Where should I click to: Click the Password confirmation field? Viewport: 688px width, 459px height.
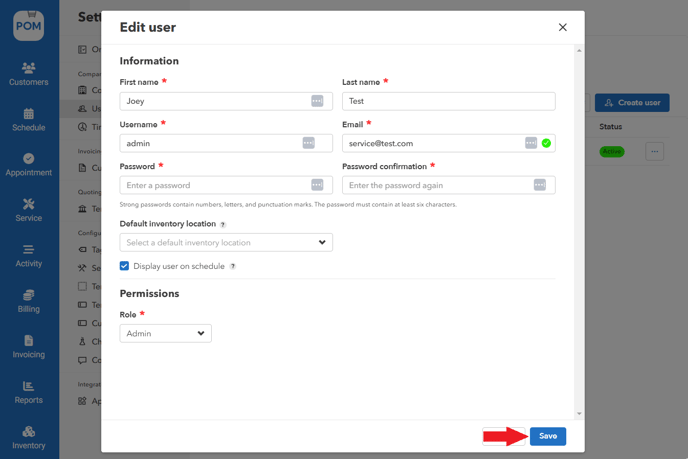437,185
